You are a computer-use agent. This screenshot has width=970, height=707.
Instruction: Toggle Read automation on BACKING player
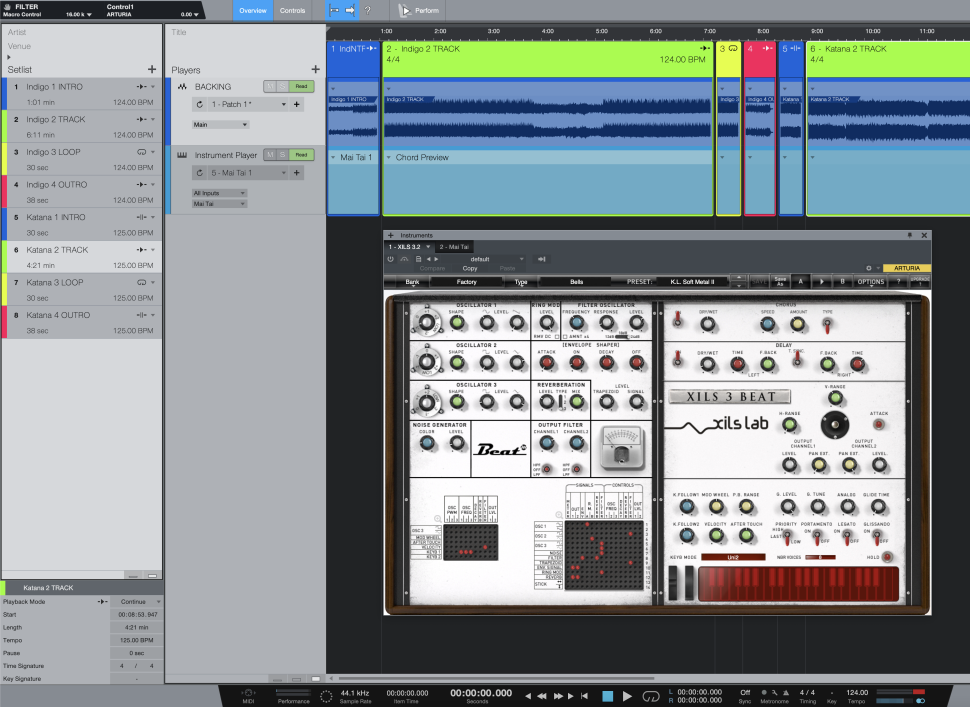click(x=301, y=87)
